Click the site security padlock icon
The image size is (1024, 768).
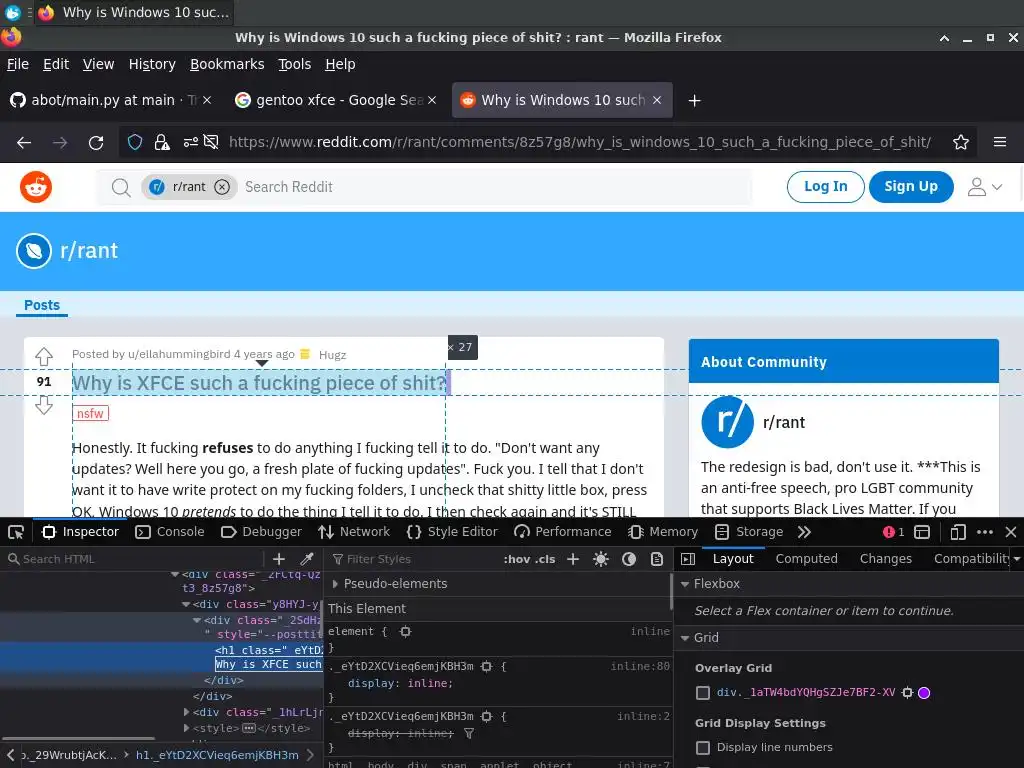point(162,142)
